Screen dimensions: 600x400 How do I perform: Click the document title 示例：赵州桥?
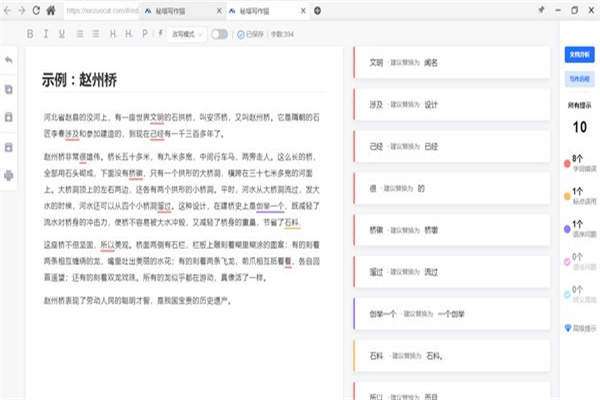[x=79, y=80]
